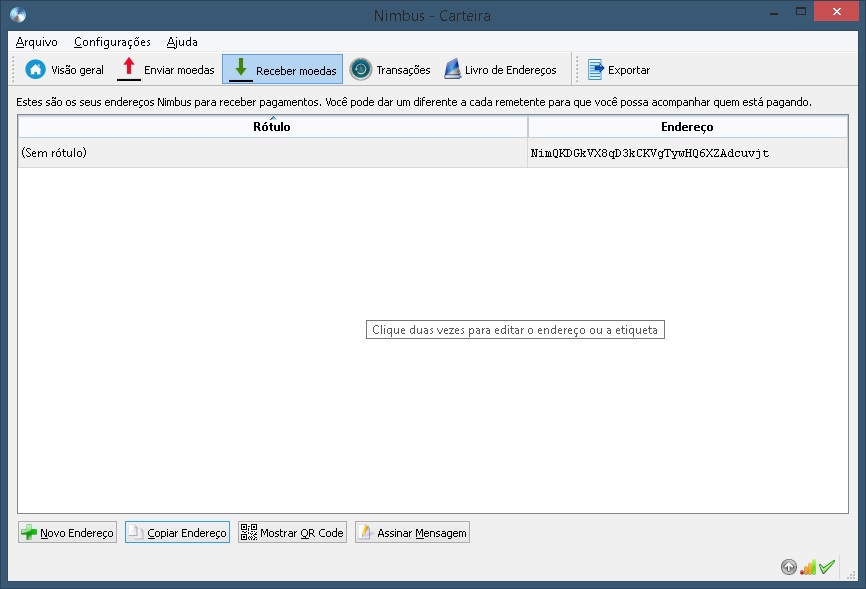This screenshot has width=866, height=589.
Task: Click the connection signal bars status icon
Action: pos(807,567)
